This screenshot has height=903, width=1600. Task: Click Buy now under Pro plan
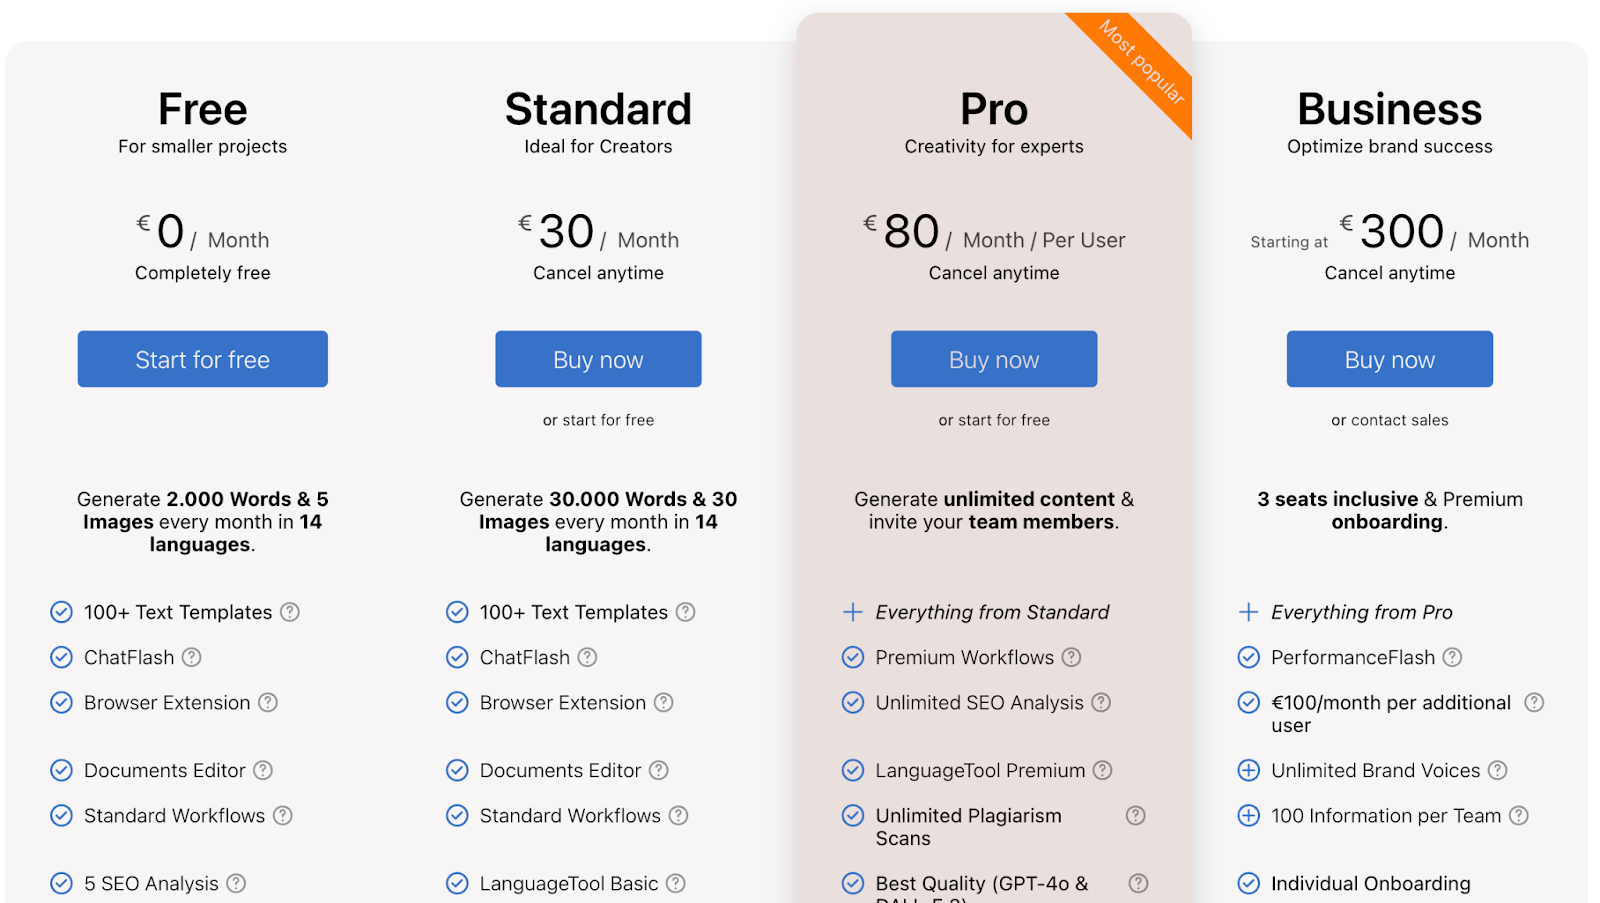click(994, 359)
